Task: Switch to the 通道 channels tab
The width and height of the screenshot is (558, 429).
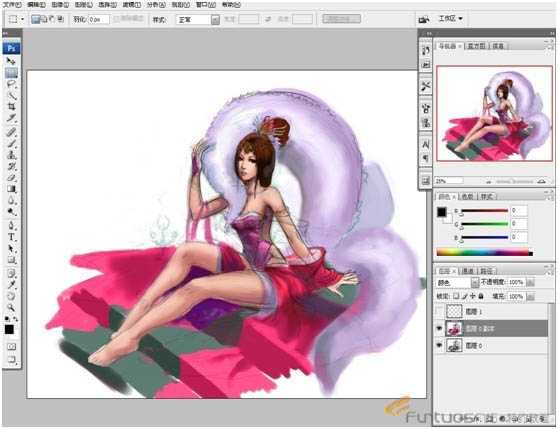Action: pos(468,271)
